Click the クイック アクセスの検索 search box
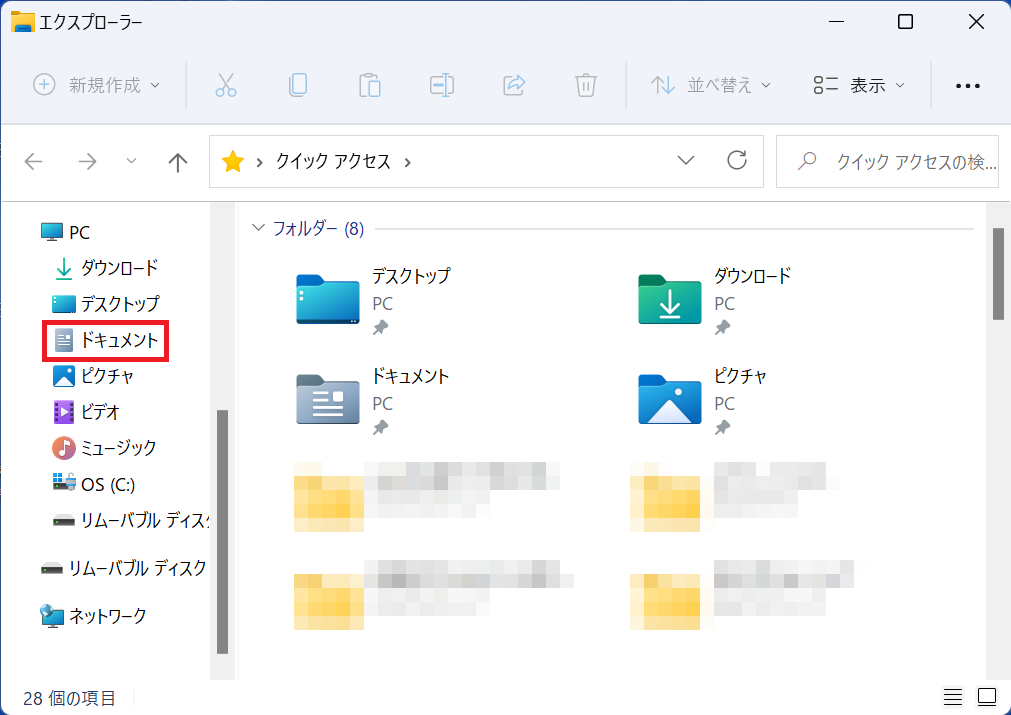 tap(887, 161)
